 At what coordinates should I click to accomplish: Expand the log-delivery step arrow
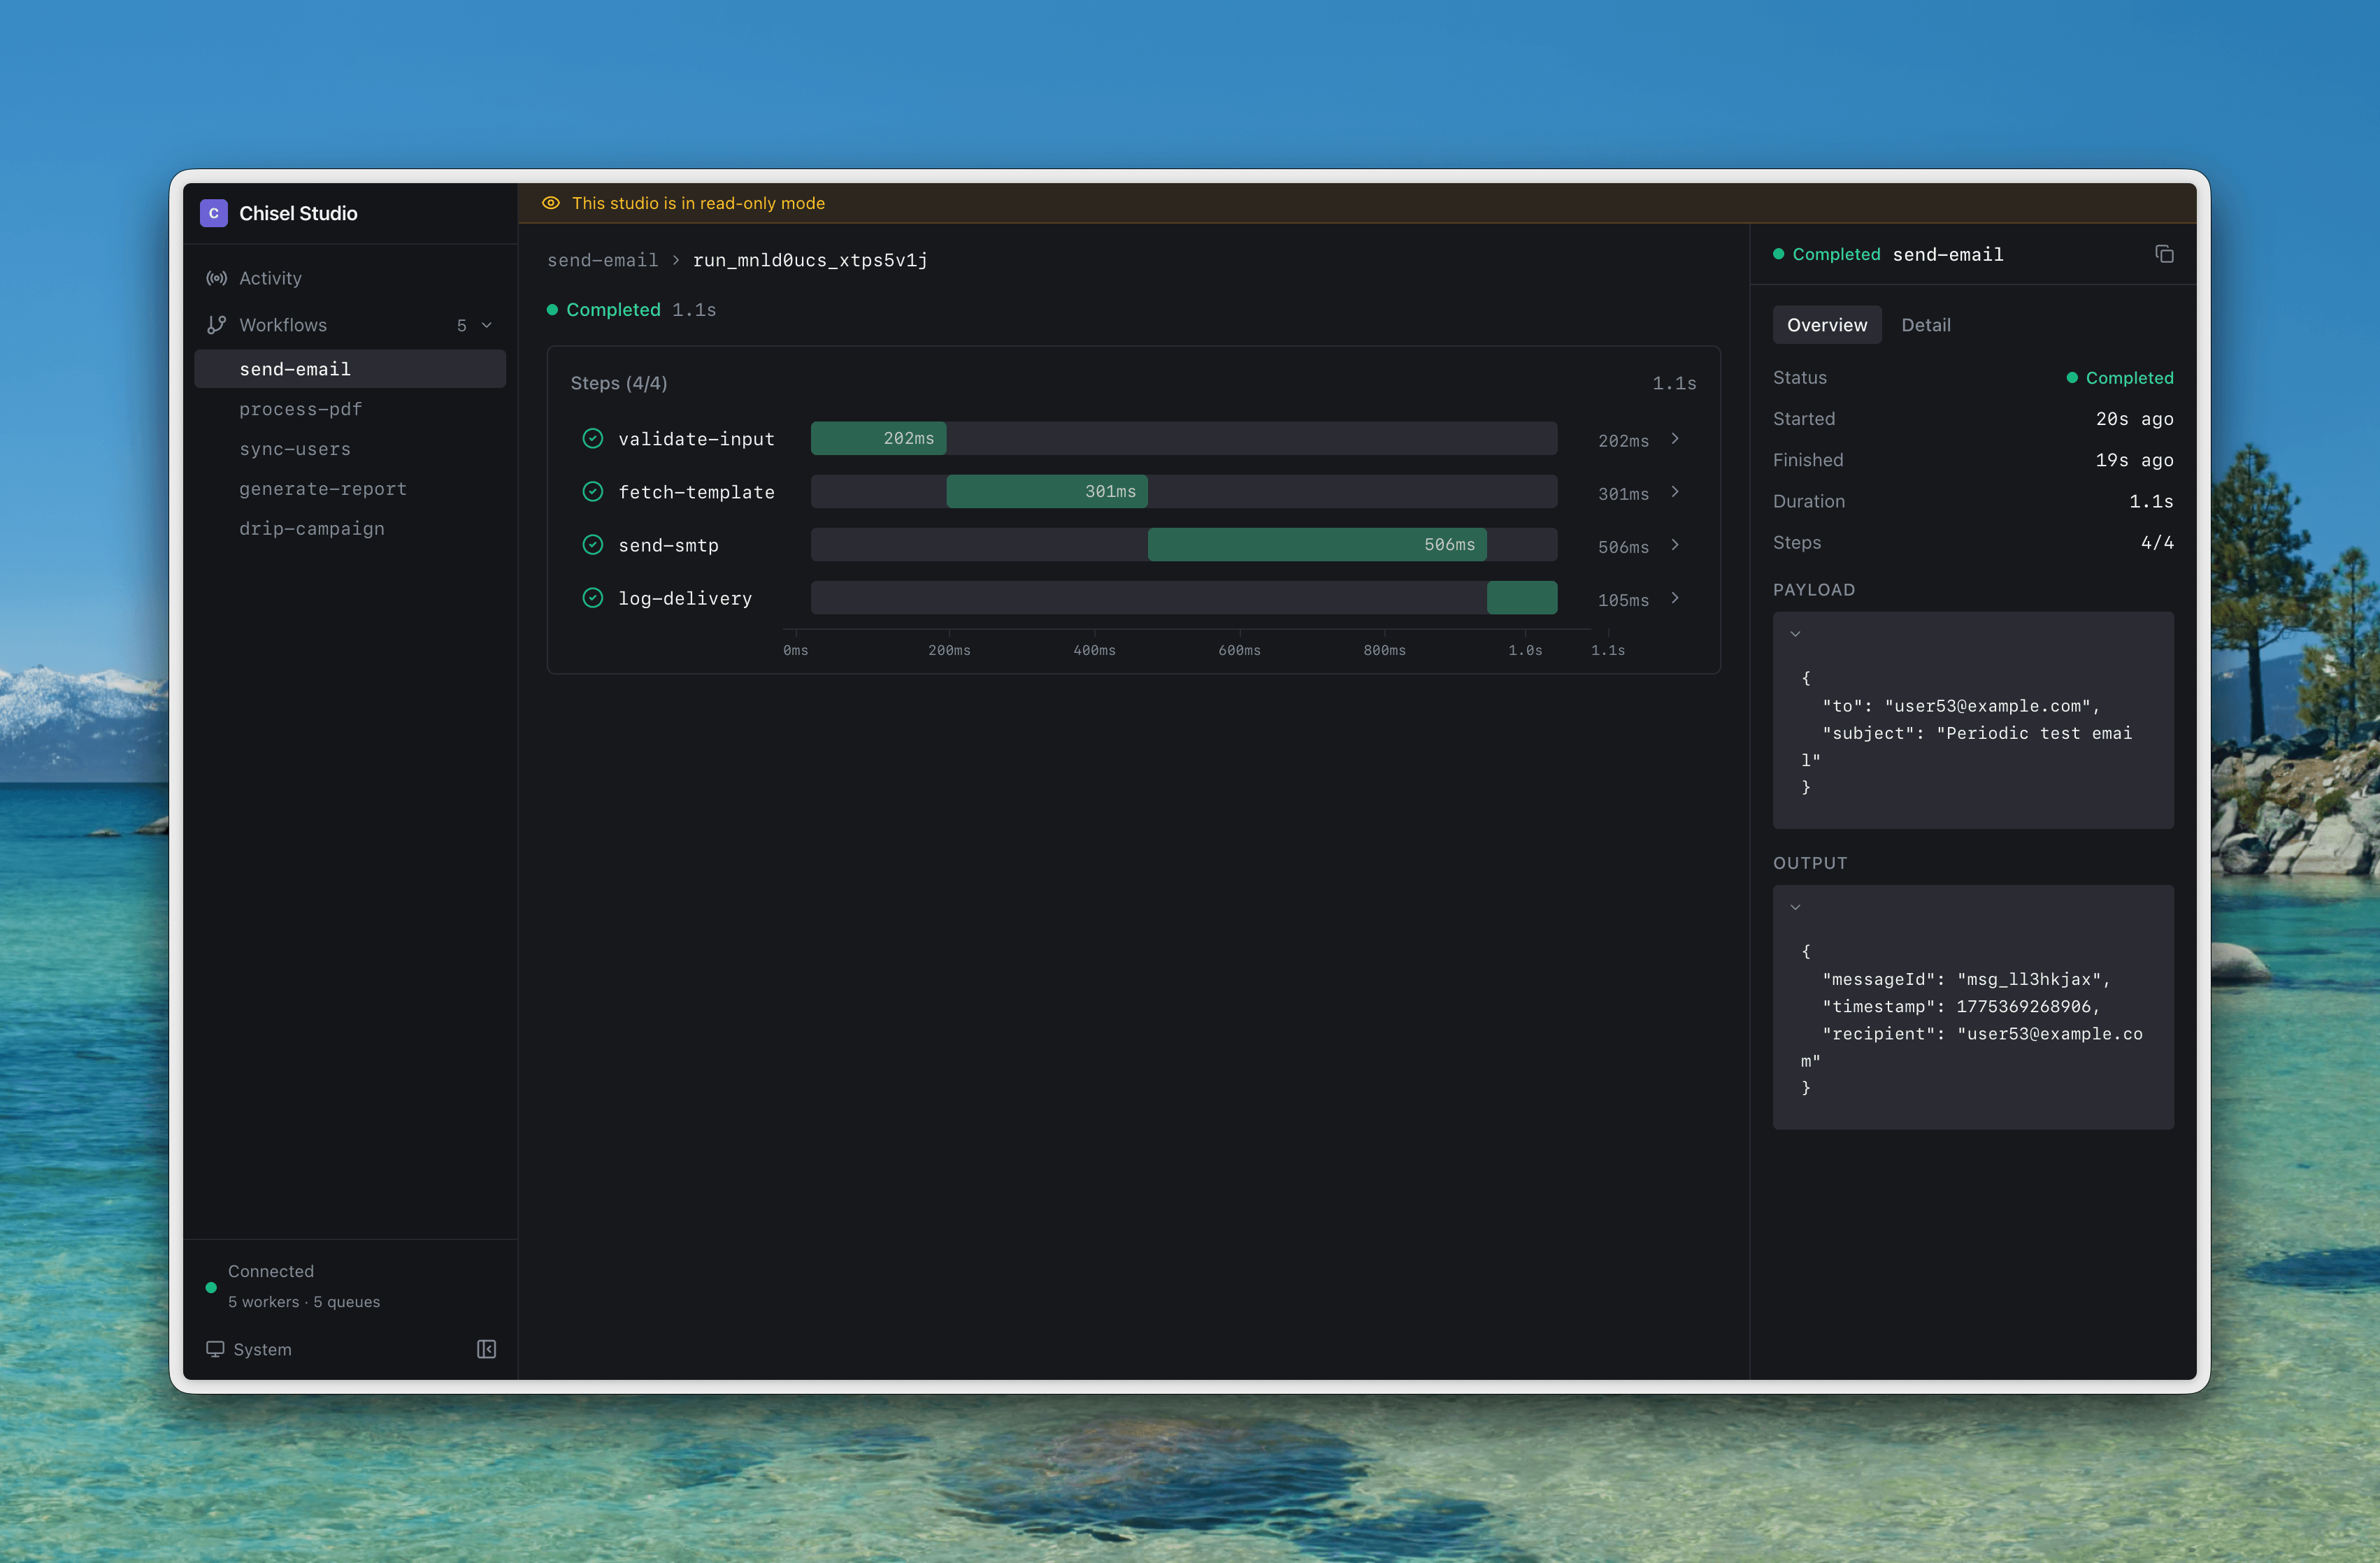[1675, 598]
